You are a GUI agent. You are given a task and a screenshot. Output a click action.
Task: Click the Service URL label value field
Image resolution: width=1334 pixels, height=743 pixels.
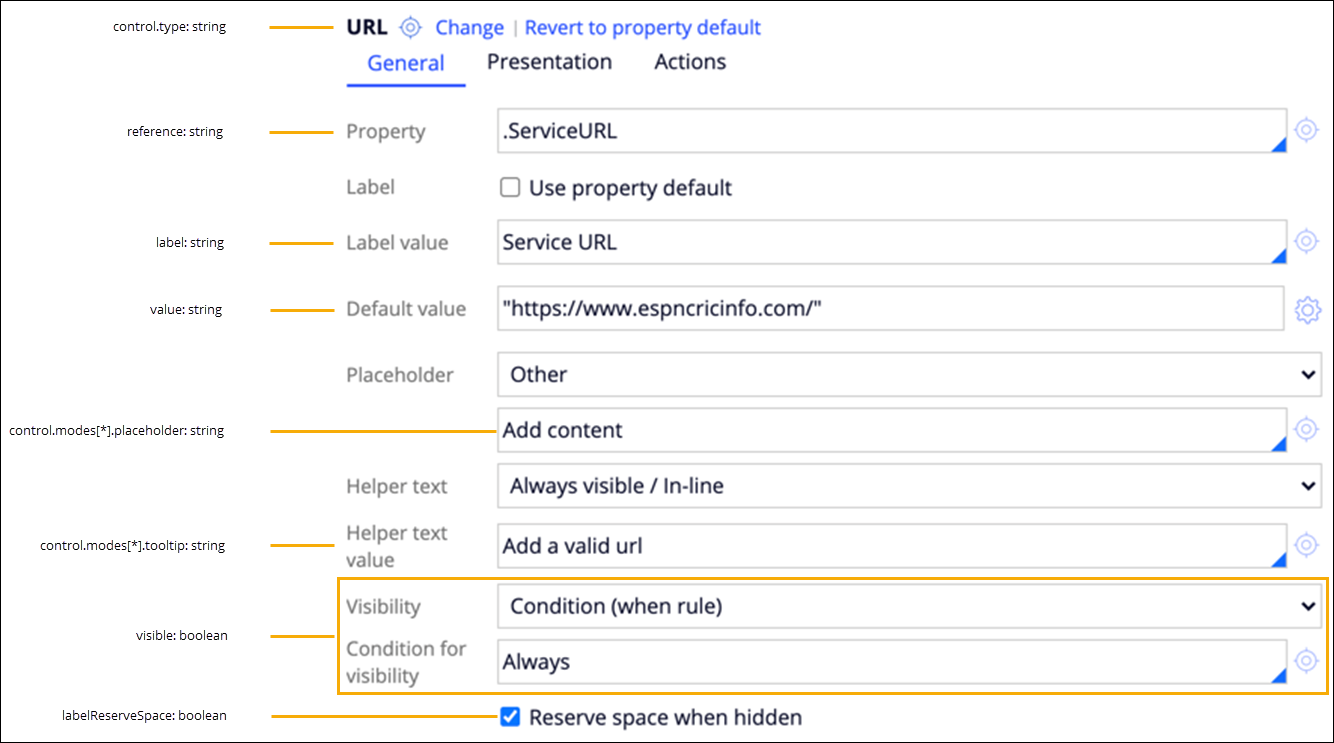(x=890, y=242)
